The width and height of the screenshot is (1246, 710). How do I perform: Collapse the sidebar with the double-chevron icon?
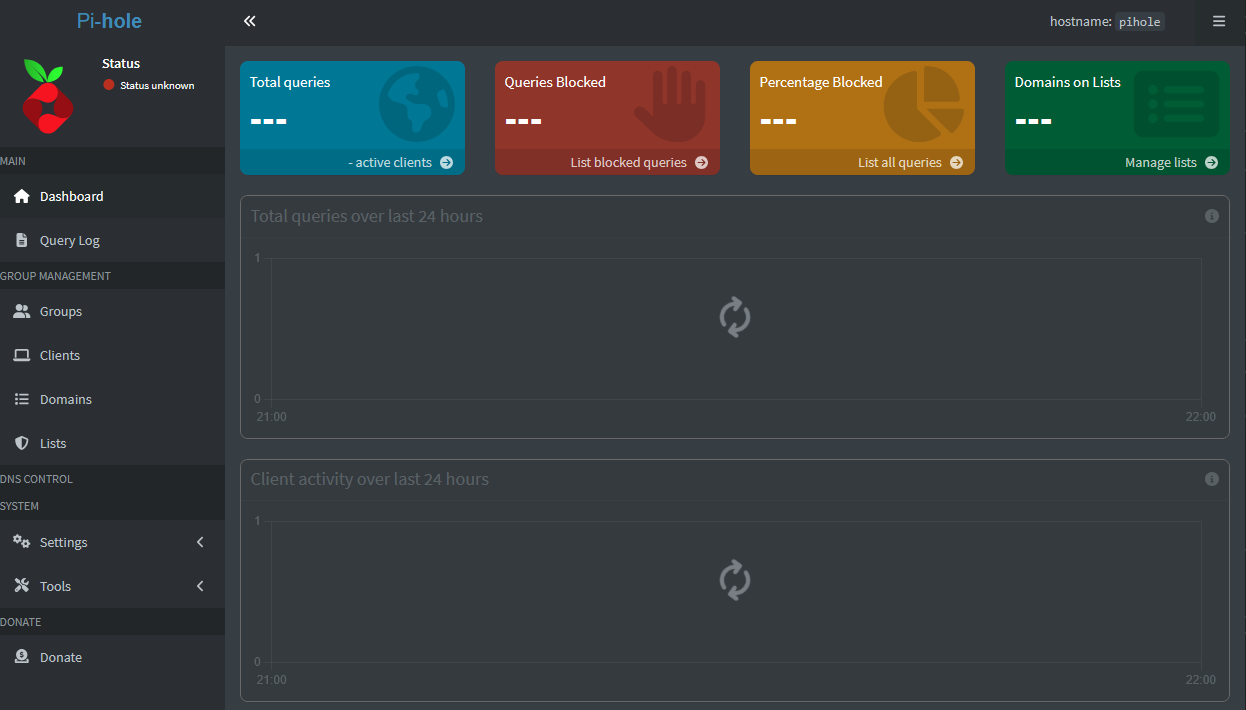(x=249, y=21)
